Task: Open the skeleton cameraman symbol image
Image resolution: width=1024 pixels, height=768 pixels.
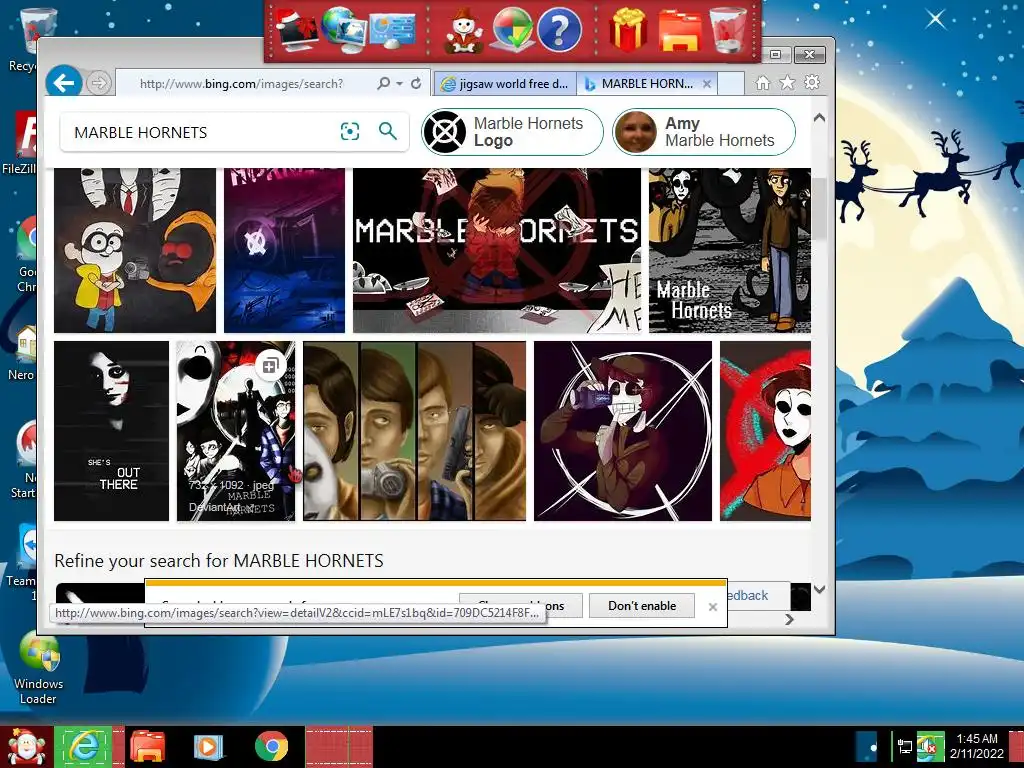Action: pyautogui.click(x=623, y=431)
